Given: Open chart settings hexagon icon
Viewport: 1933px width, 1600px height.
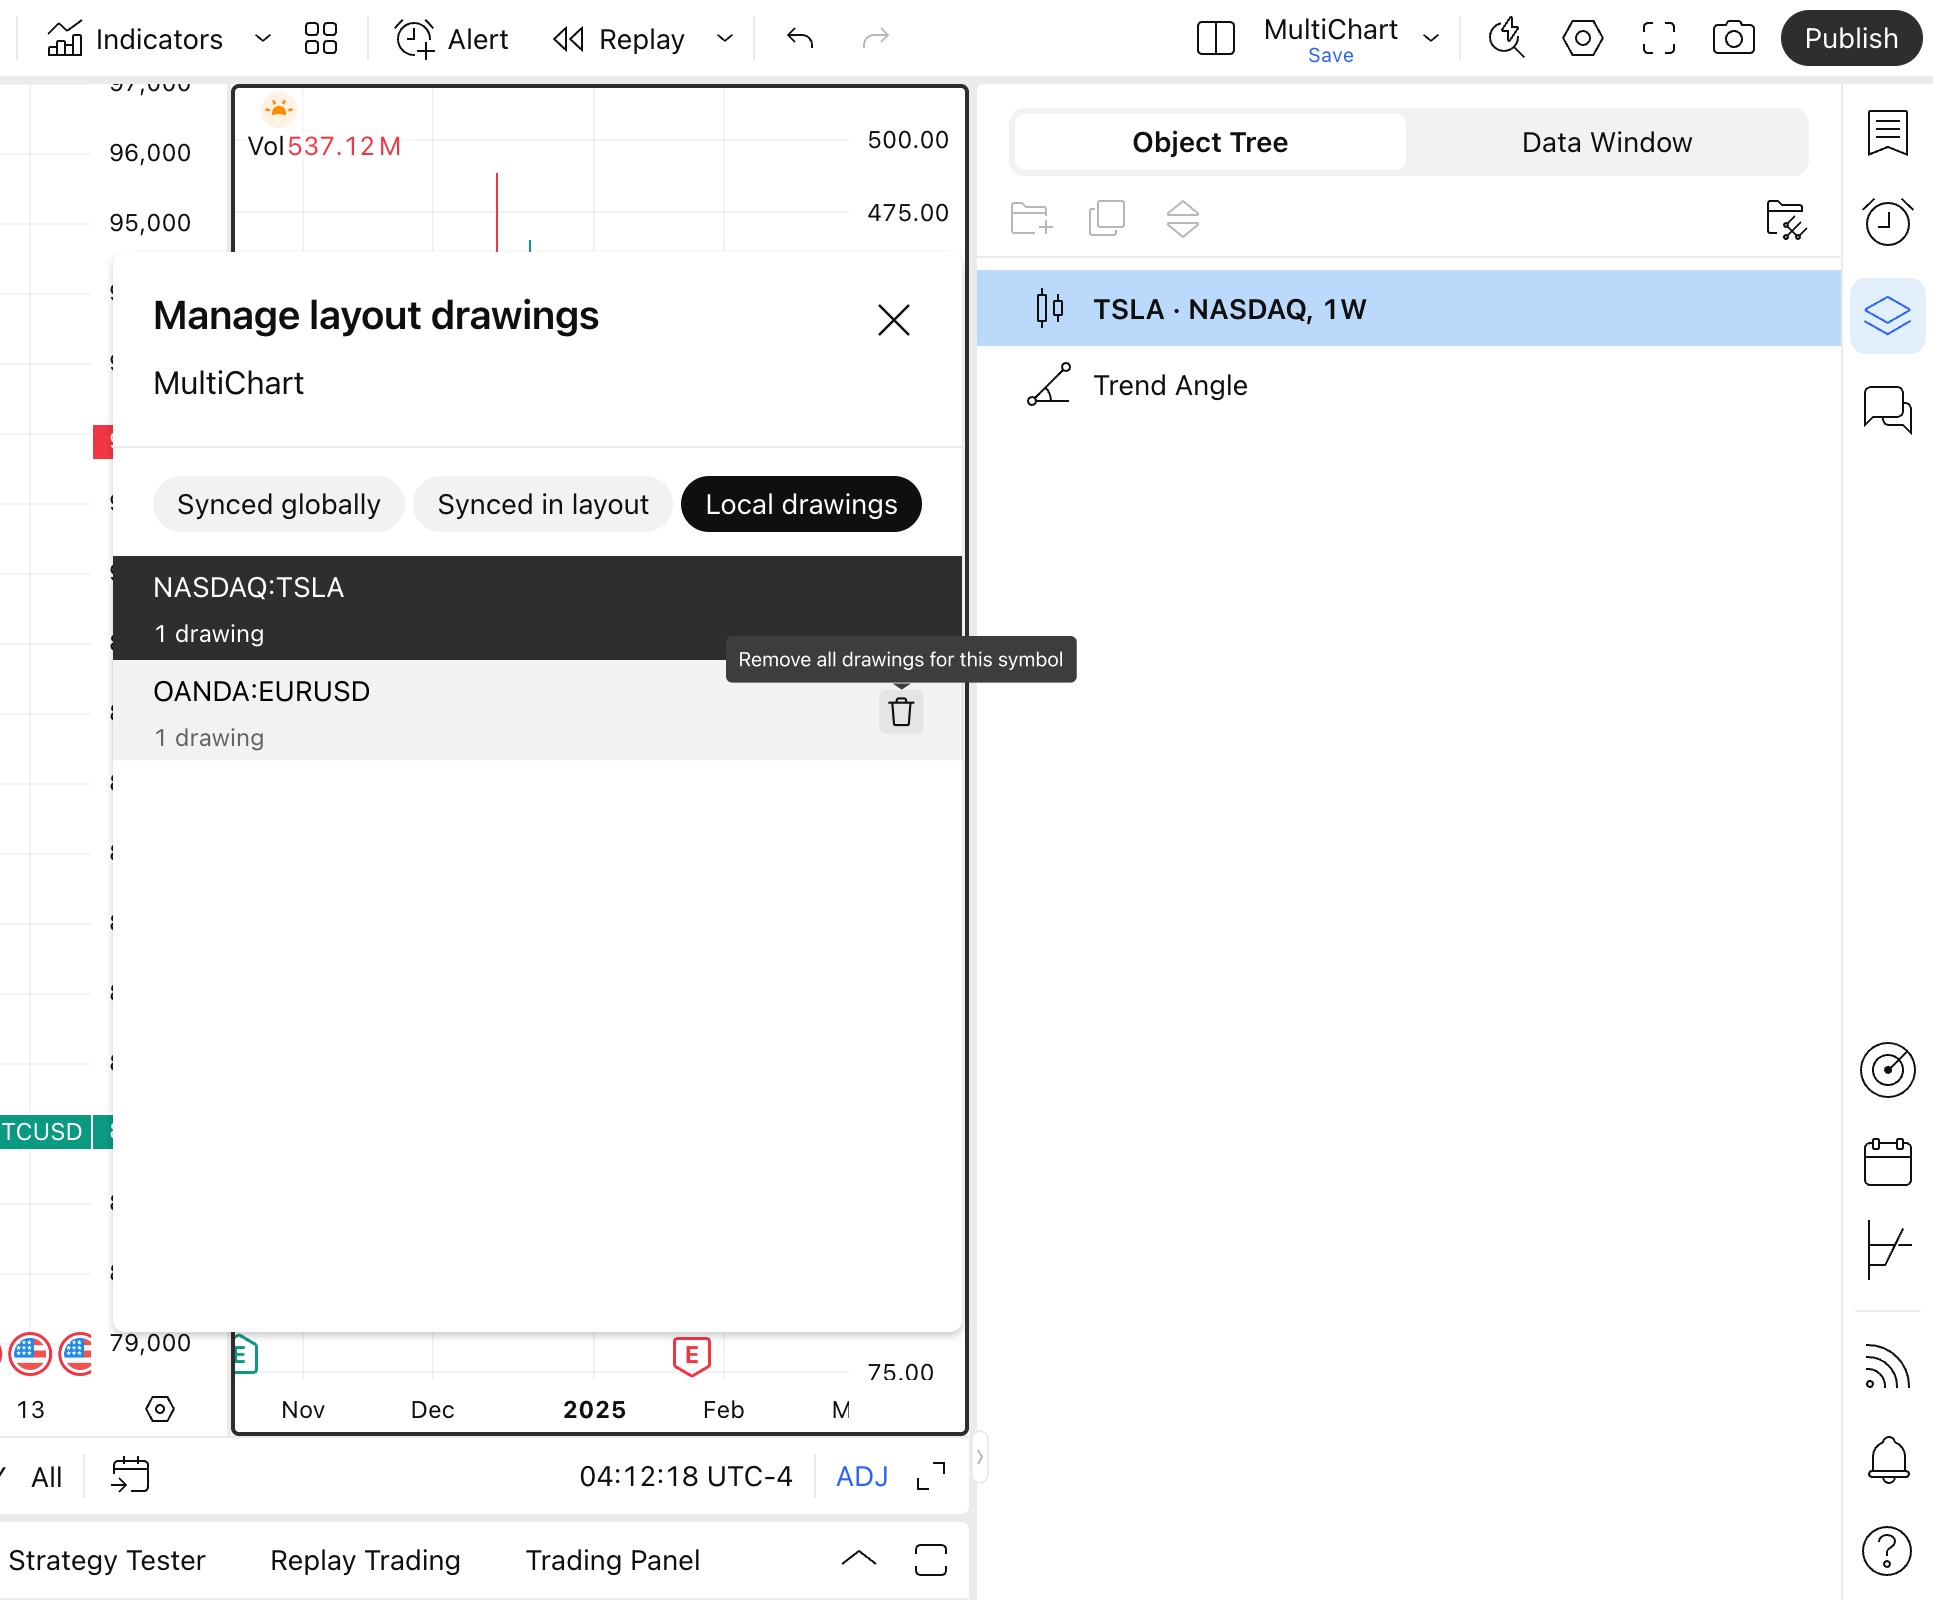Looking at the screenshot, I should [x=1582, y=39].
